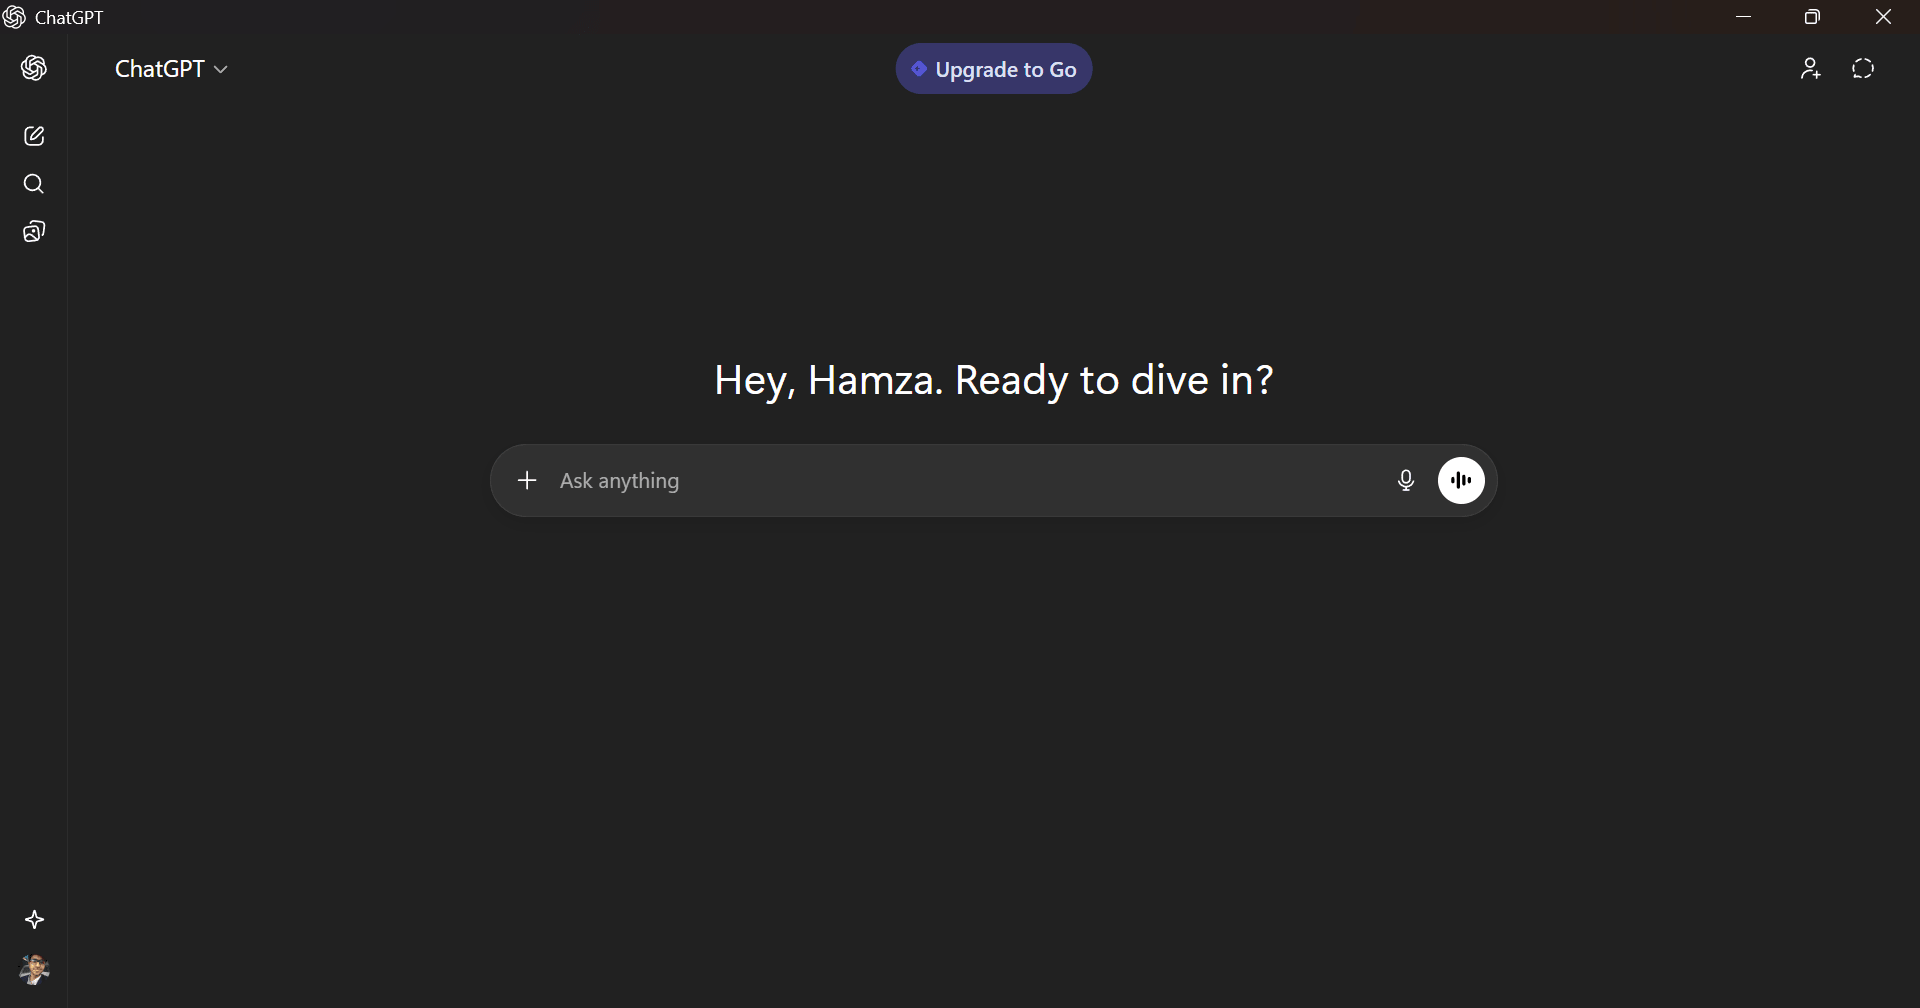Open the library icon in the sidebar
This screenshot has height=1008, width=1920.
[x=34, y=232]
